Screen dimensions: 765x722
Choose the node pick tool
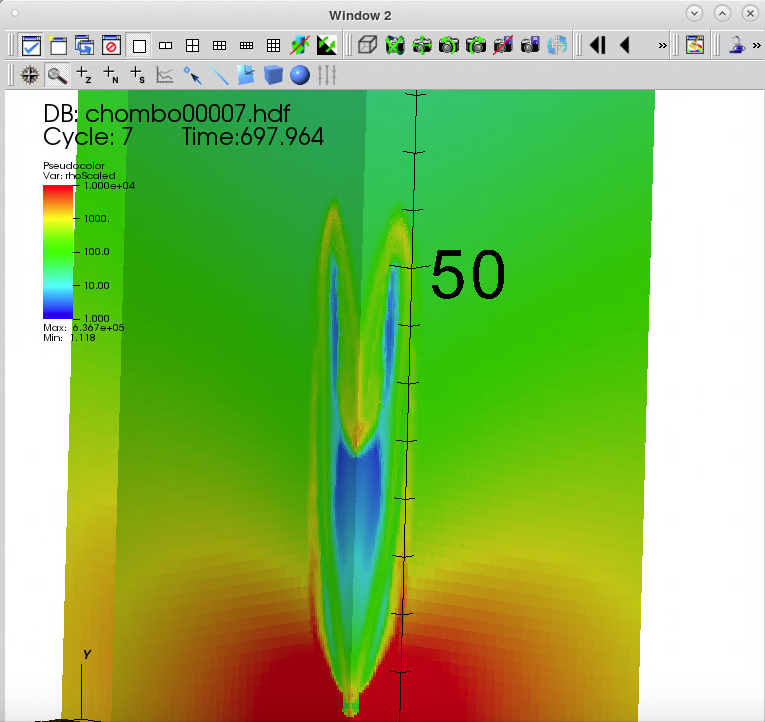111,75
